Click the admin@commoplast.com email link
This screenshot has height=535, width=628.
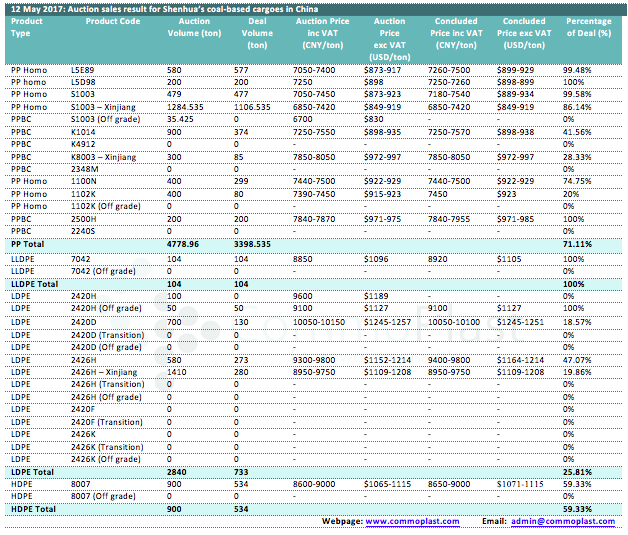[x=563, y=521]
